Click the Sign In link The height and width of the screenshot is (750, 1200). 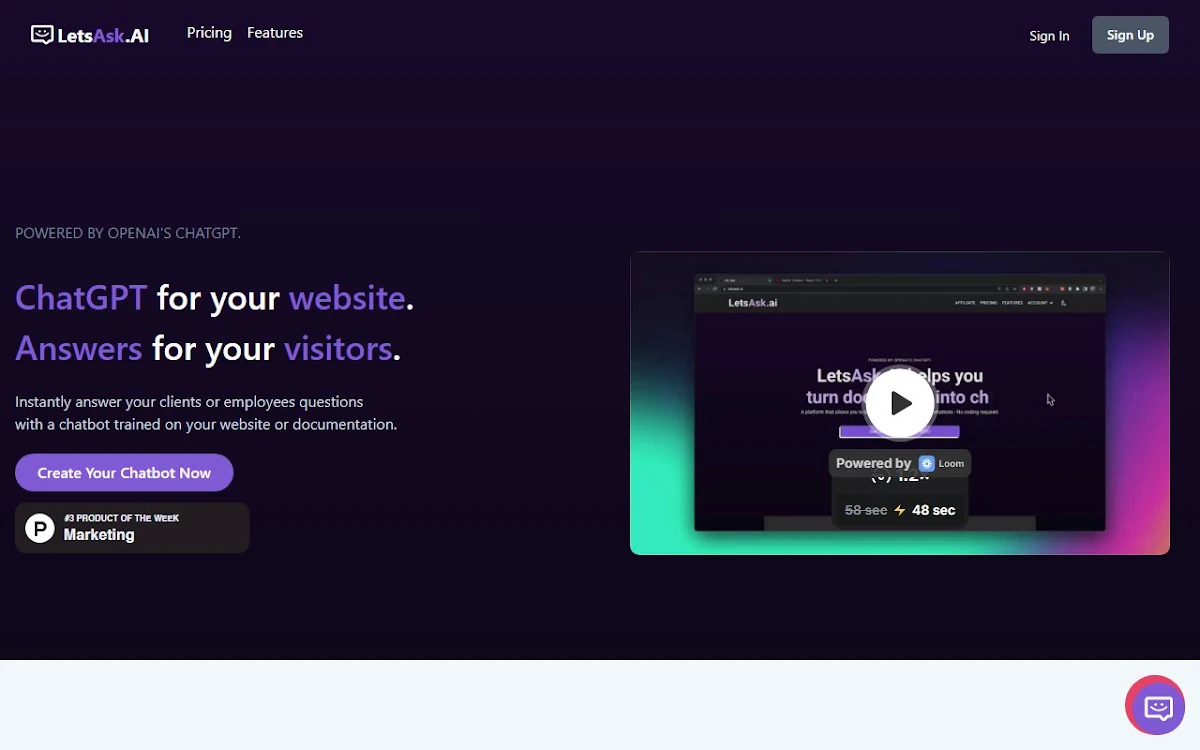click(x=1049, y=35)
